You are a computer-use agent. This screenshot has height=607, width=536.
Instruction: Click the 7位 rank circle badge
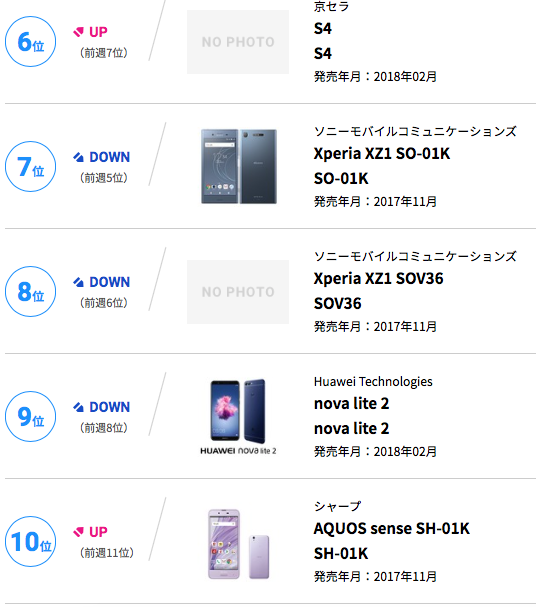tap(31, 166)
